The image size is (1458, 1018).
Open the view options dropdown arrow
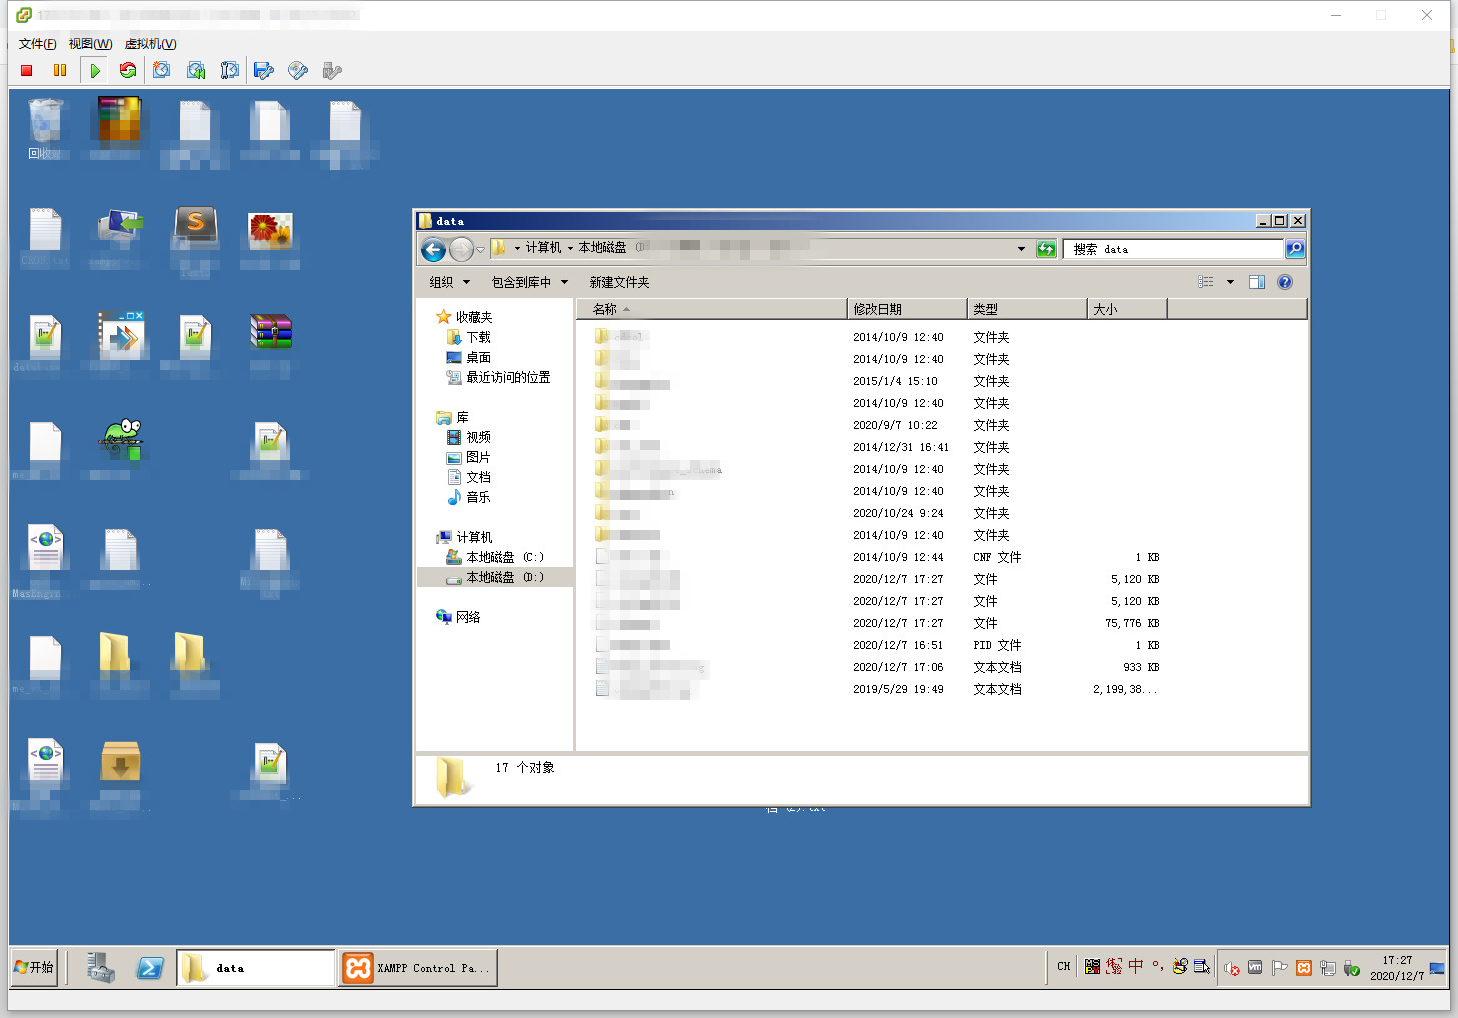[1230, 282]
